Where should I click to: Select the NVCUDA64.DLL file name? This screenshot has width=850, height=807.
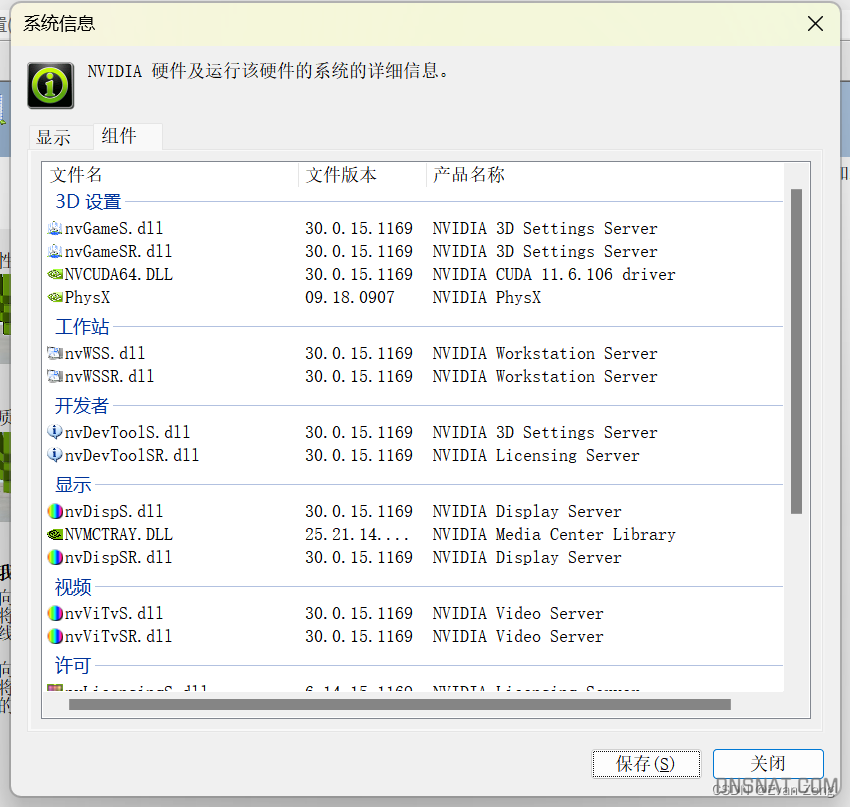coord(119,274)
